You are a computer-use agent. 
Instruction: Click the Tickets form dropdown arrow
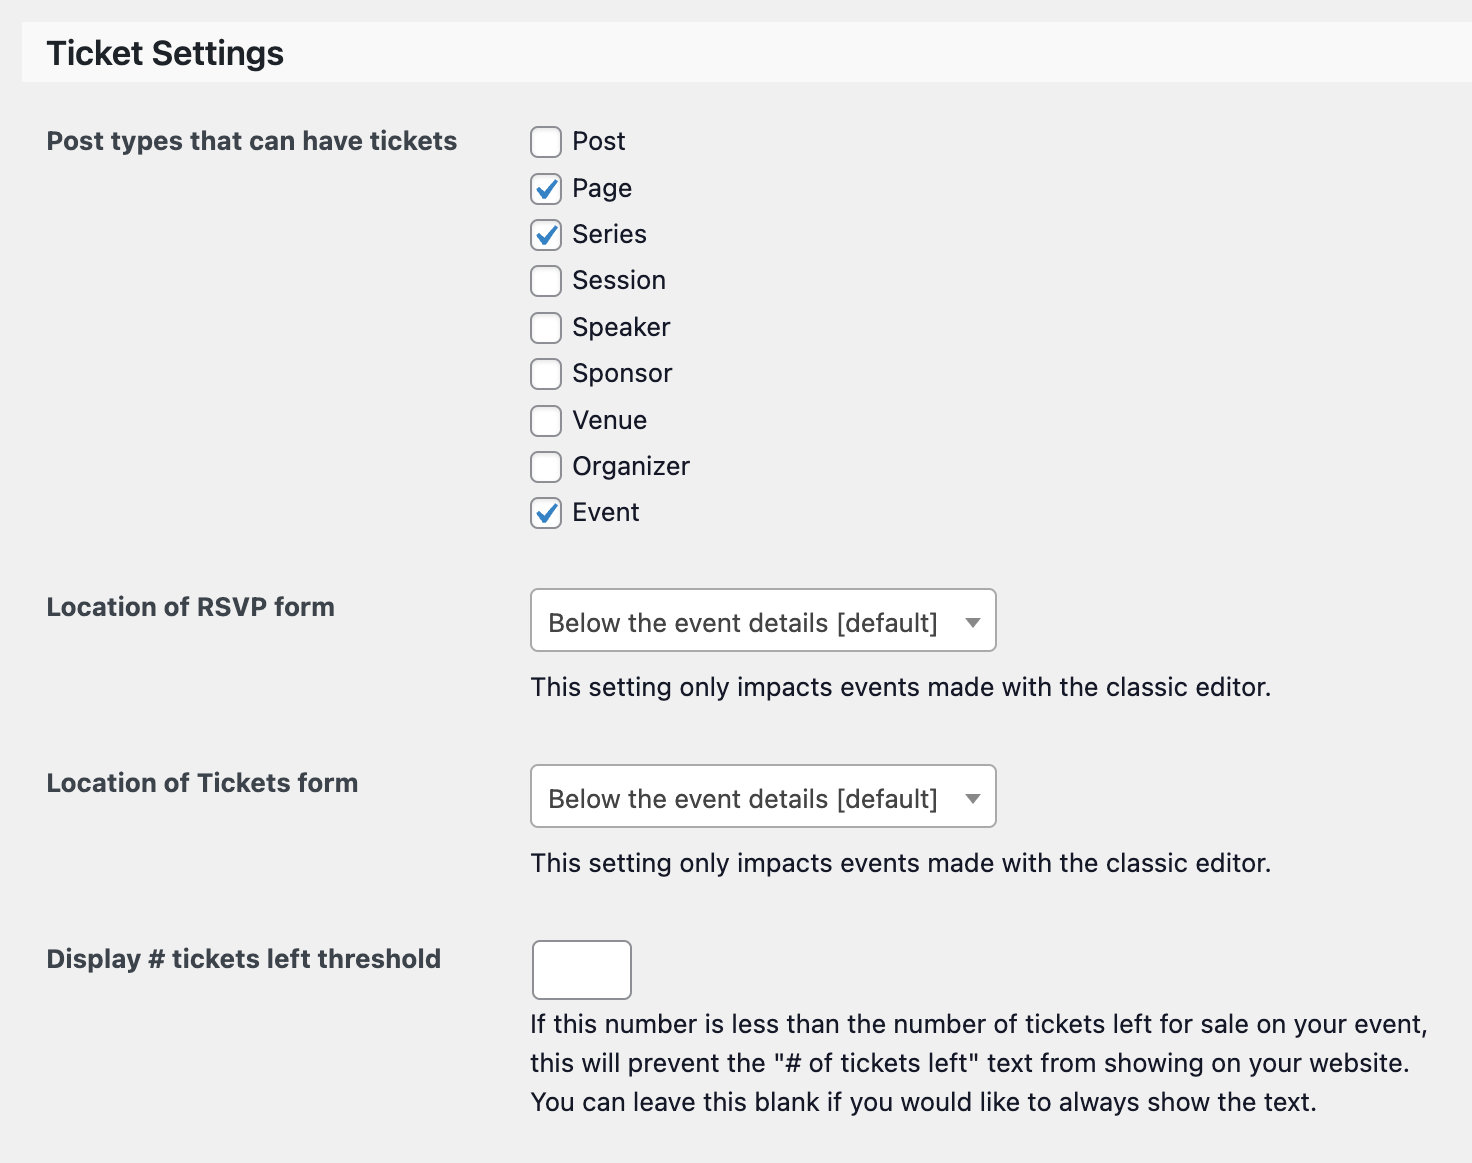[x=972, y=798]
